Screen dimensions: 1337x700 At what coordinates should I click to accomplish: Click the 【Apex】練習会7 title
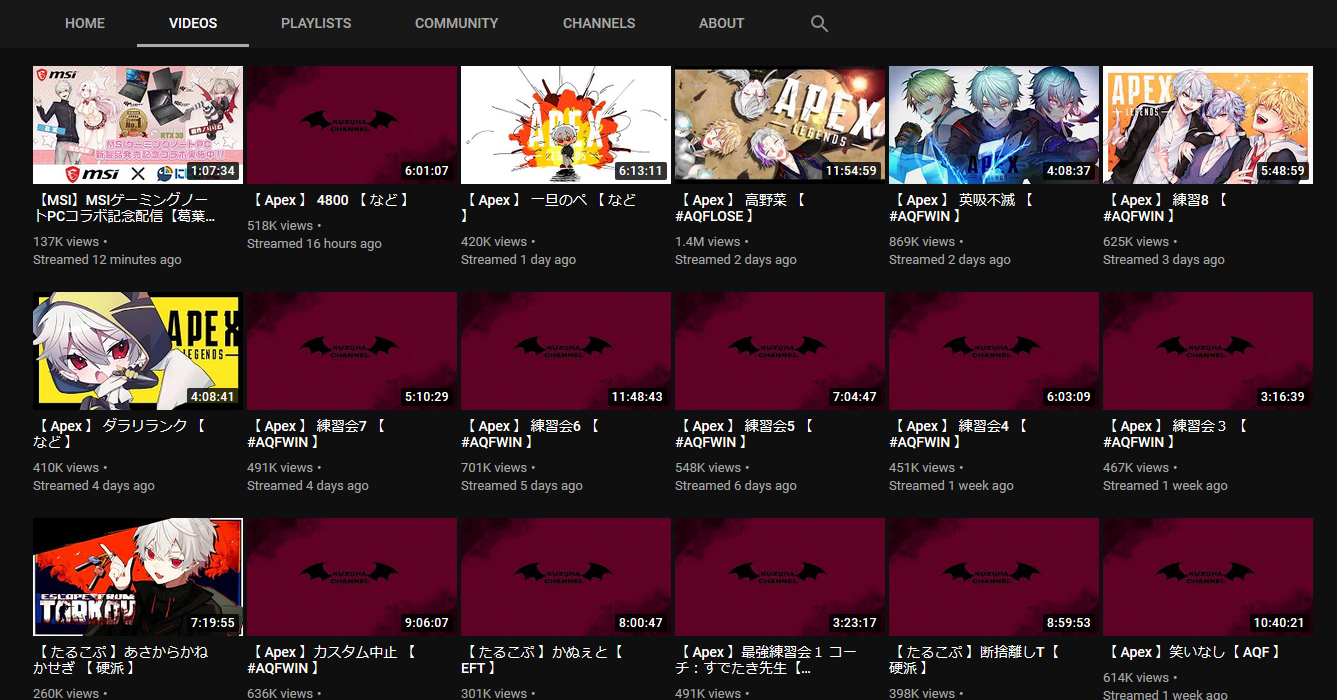tap(317, 434)
